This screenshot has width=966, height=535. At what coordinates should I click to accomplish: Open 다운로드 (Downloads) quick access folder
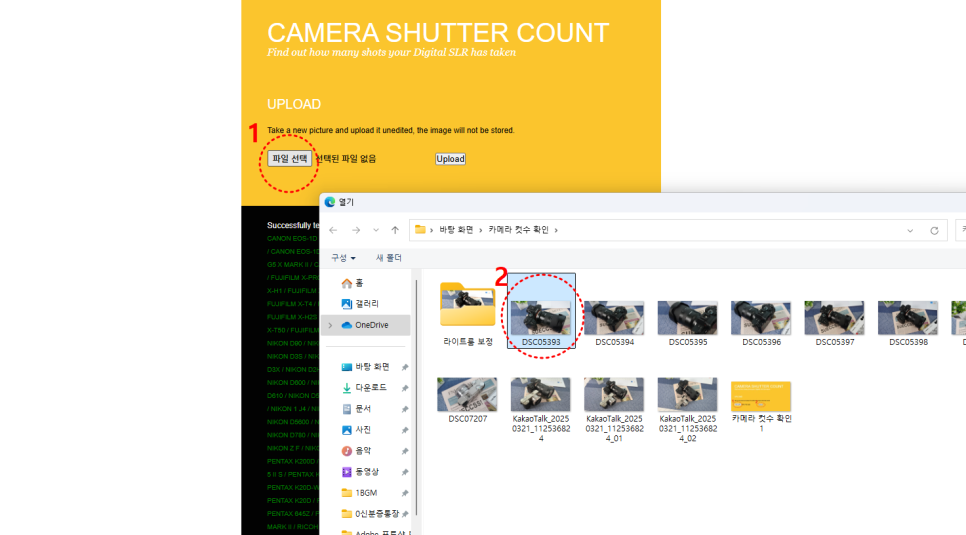tap(370, 388)
